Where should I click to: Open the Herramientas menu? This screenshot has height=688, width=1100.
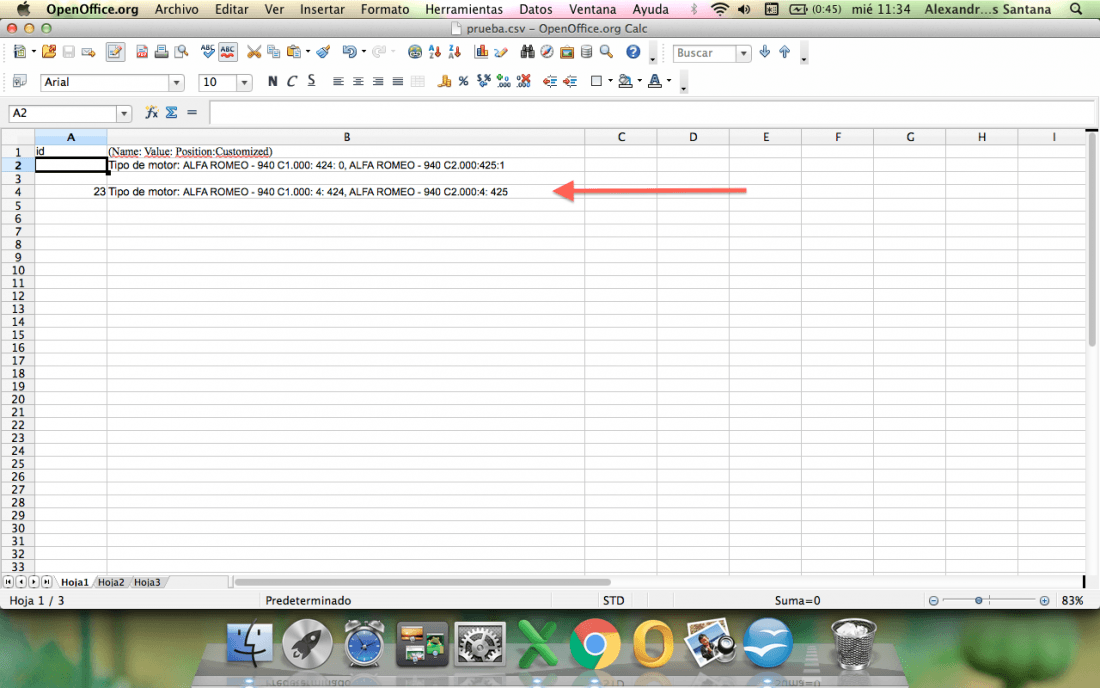[464, 9]
